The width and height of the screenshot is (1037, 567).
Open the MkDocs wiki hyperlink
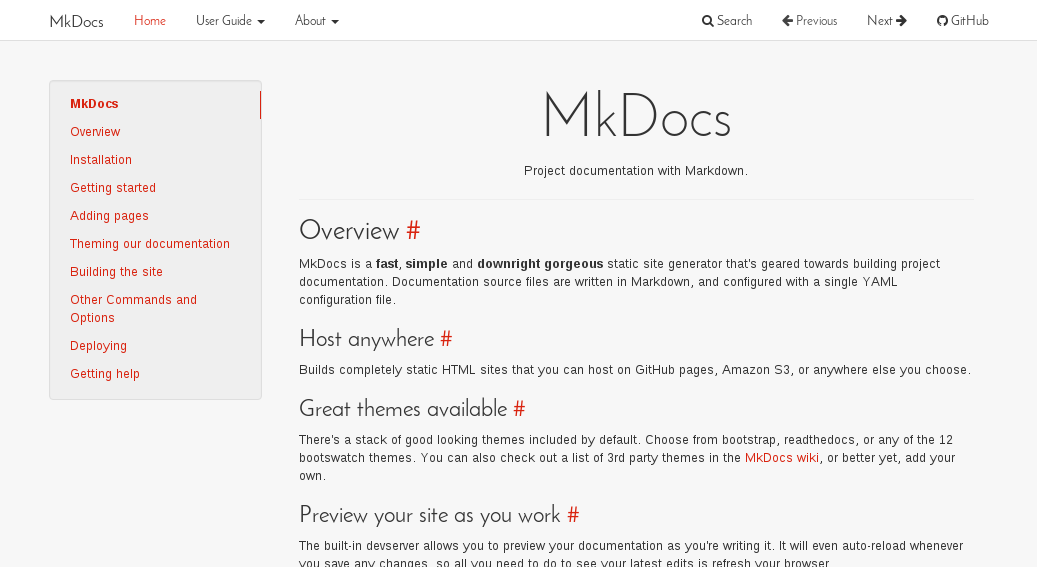pos(782,458)
